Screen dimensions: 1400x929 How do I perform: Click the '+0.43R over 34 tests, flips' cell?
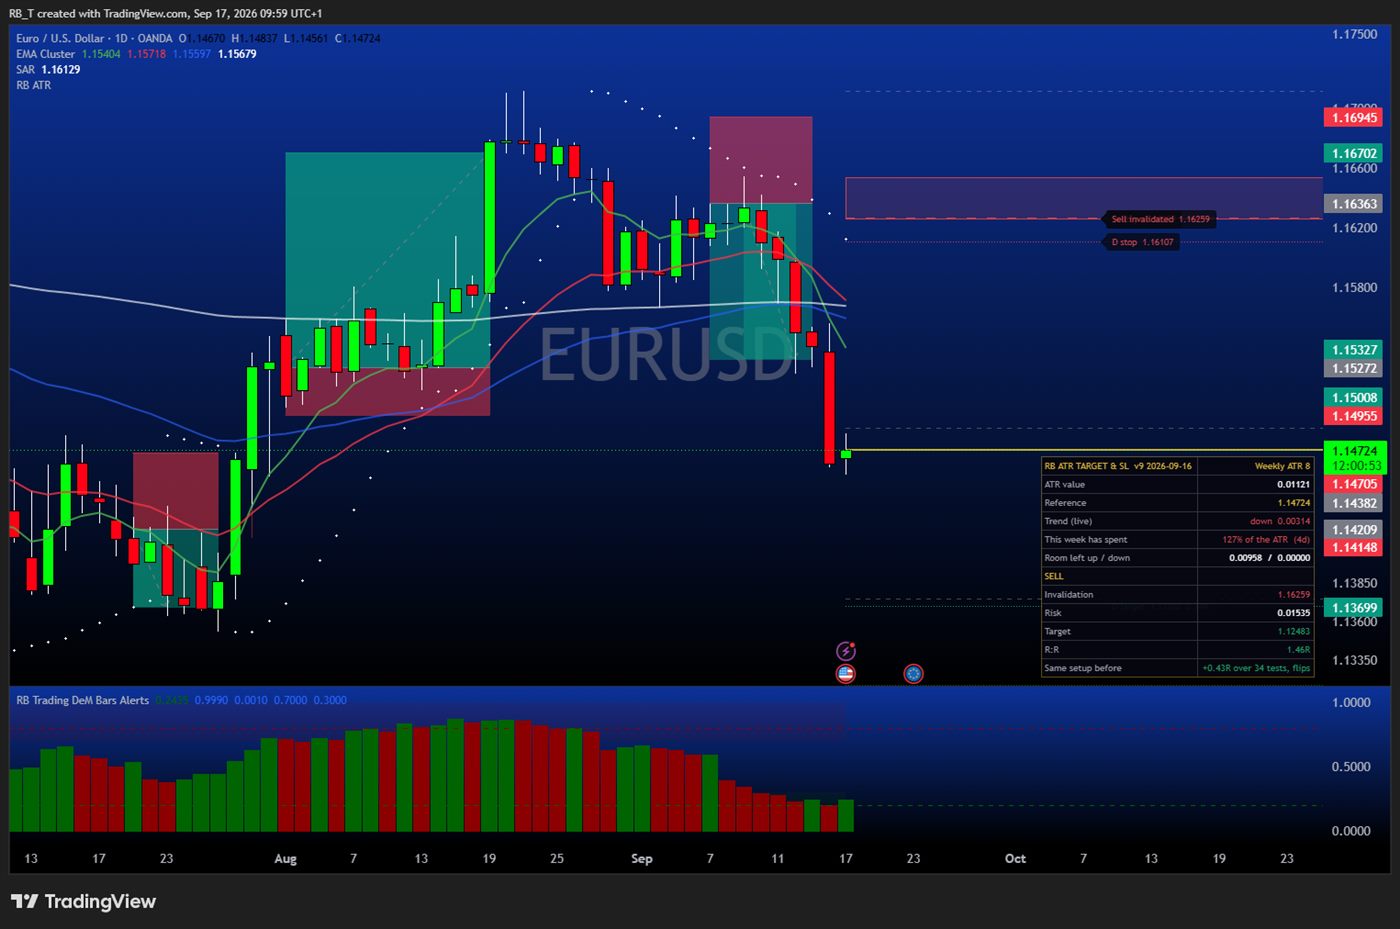(1256, 668)
